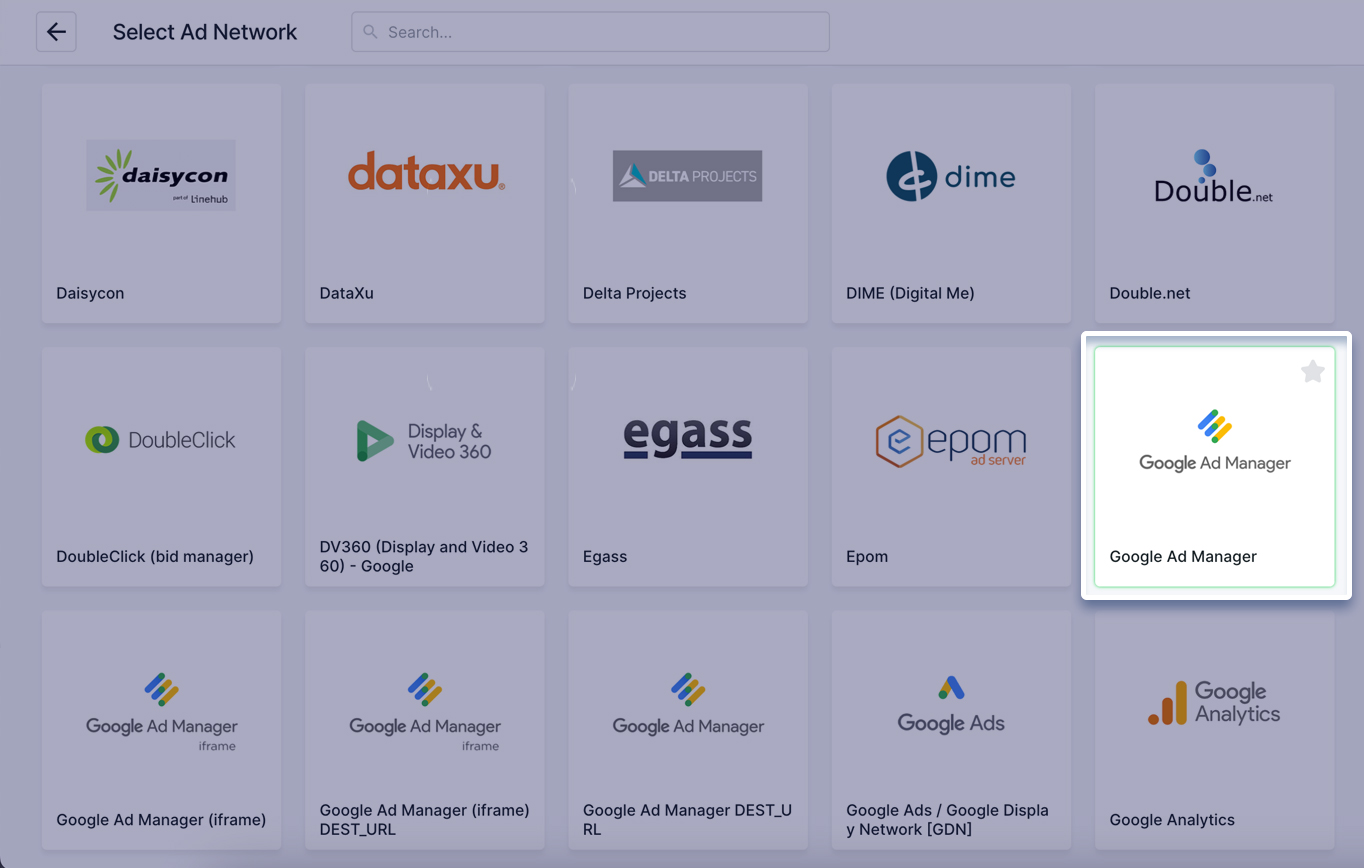Click the DoubleClick logo
This screenshot has height=868, width=1364.
point(161,439)
